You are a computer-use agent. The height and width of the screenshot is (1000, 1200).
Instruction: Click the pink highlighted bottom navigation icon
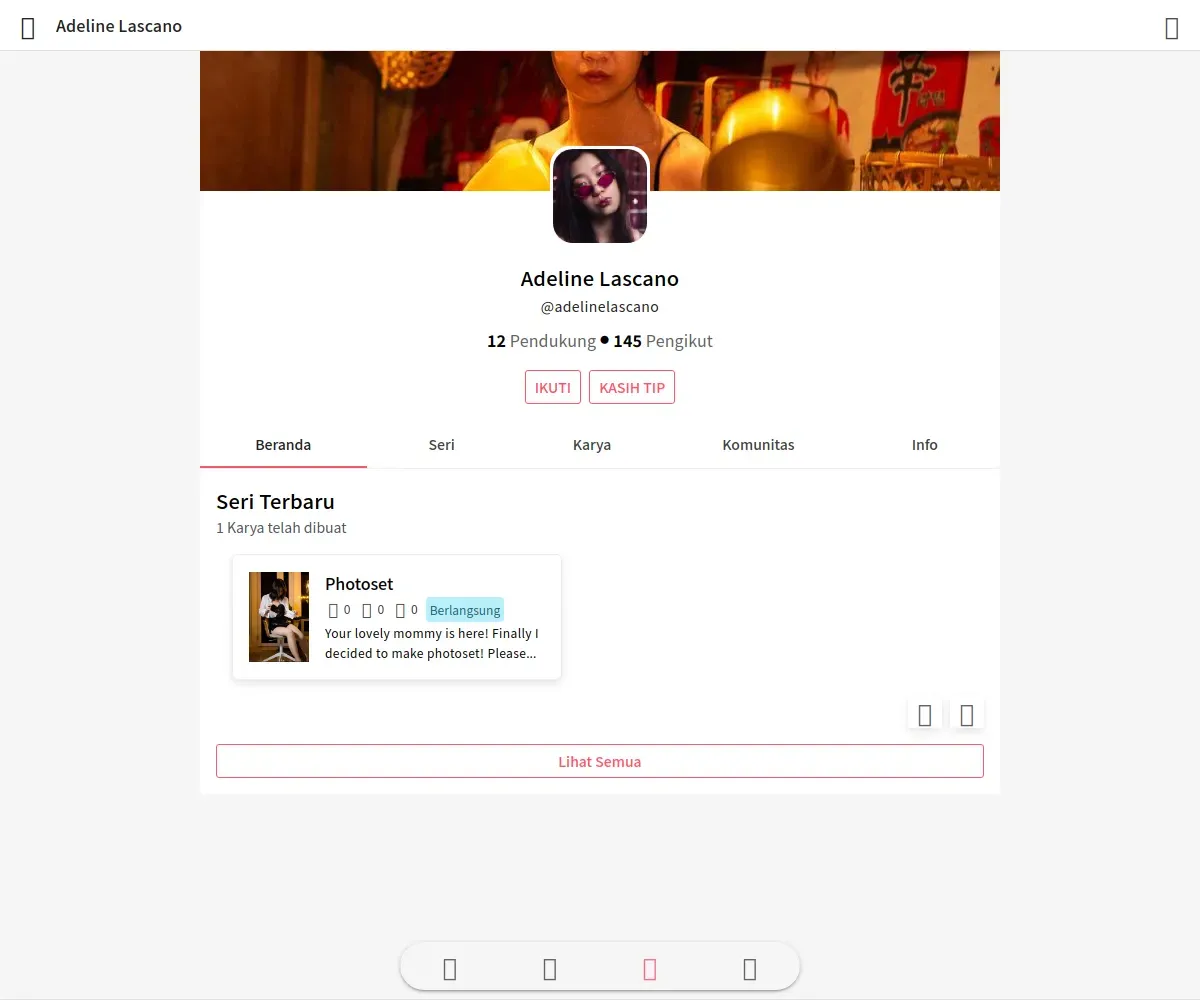coord(650,968)
